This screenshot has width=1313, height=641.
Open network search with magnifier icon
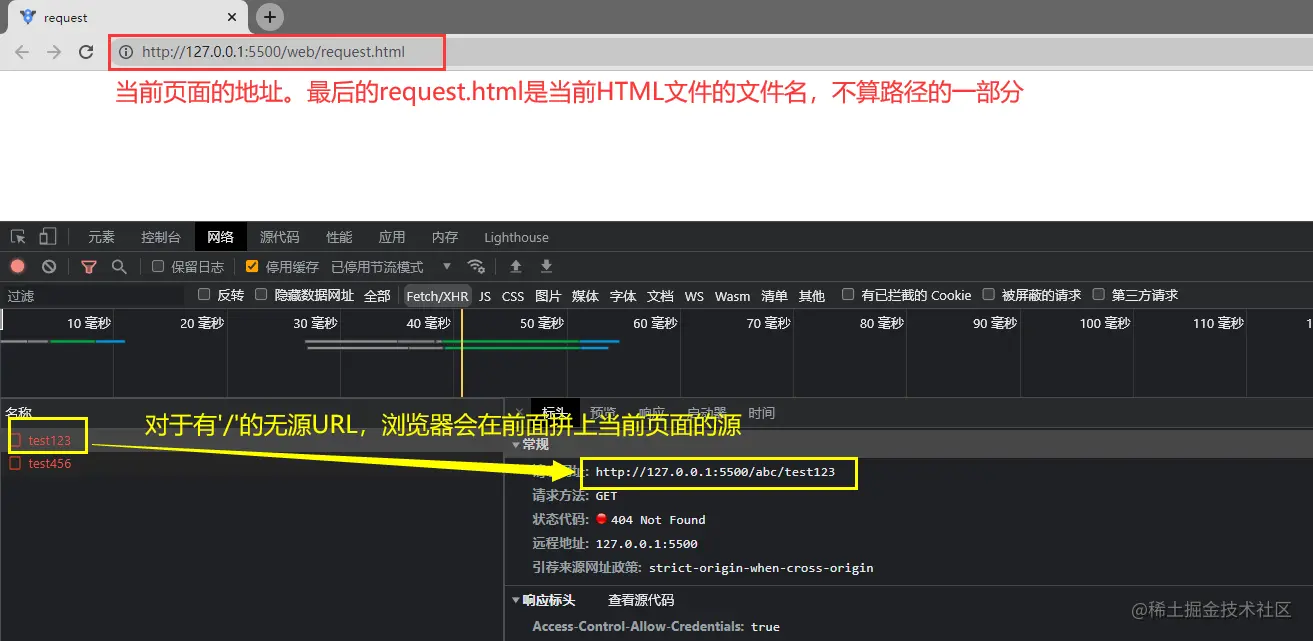click(119, 267)
